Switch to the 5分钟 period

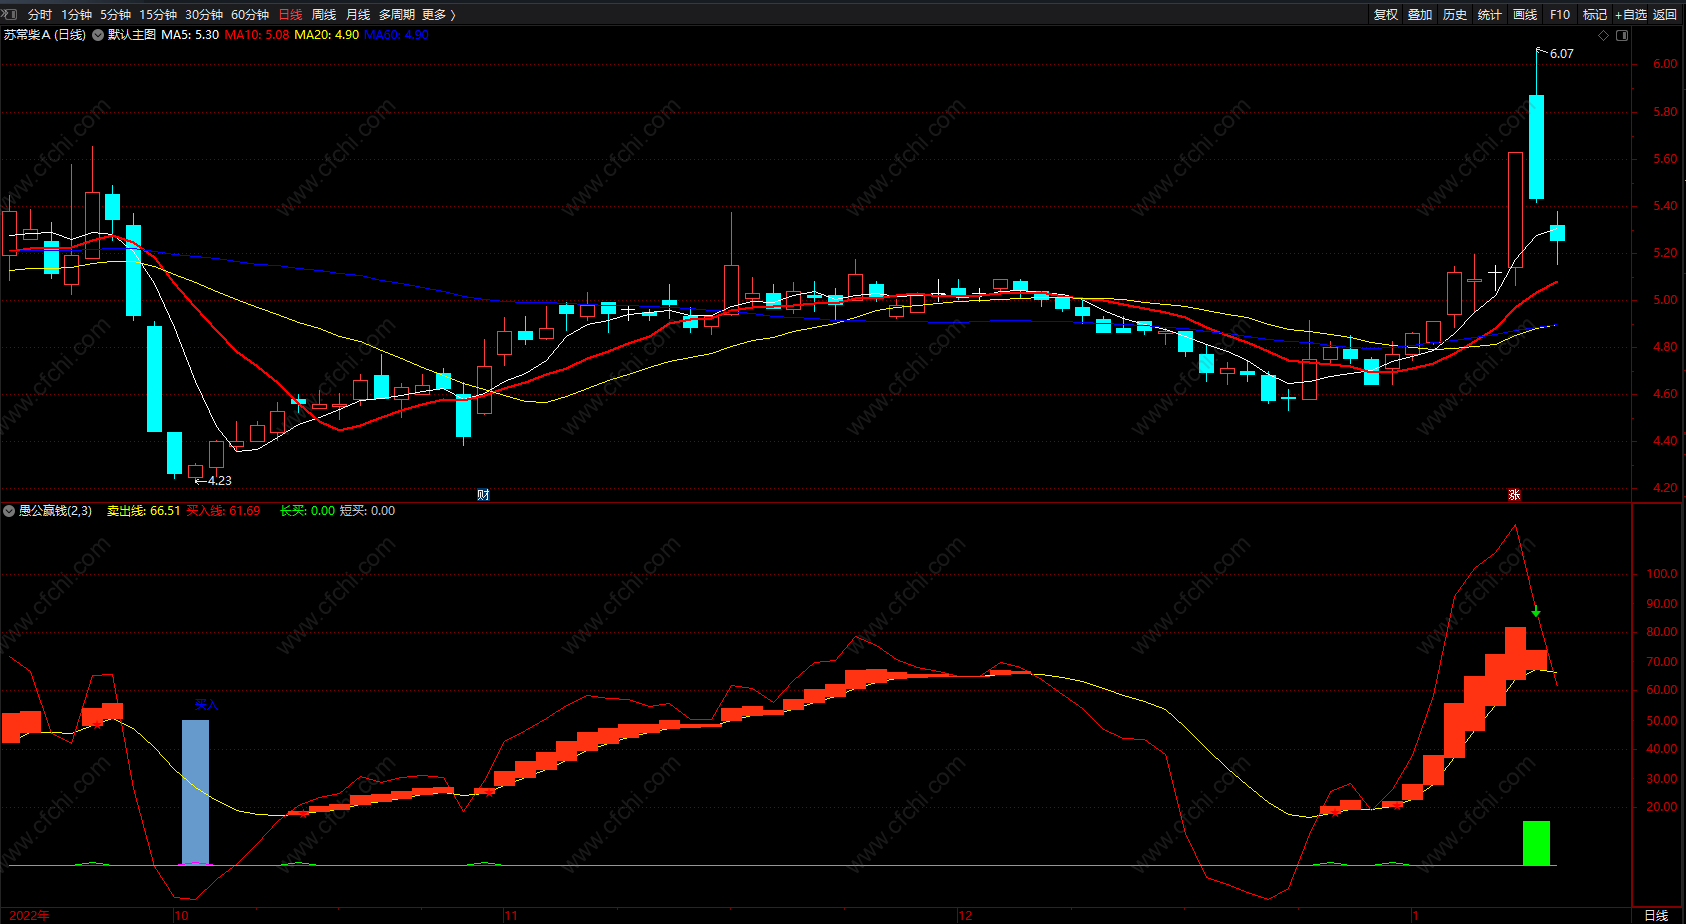115,14
